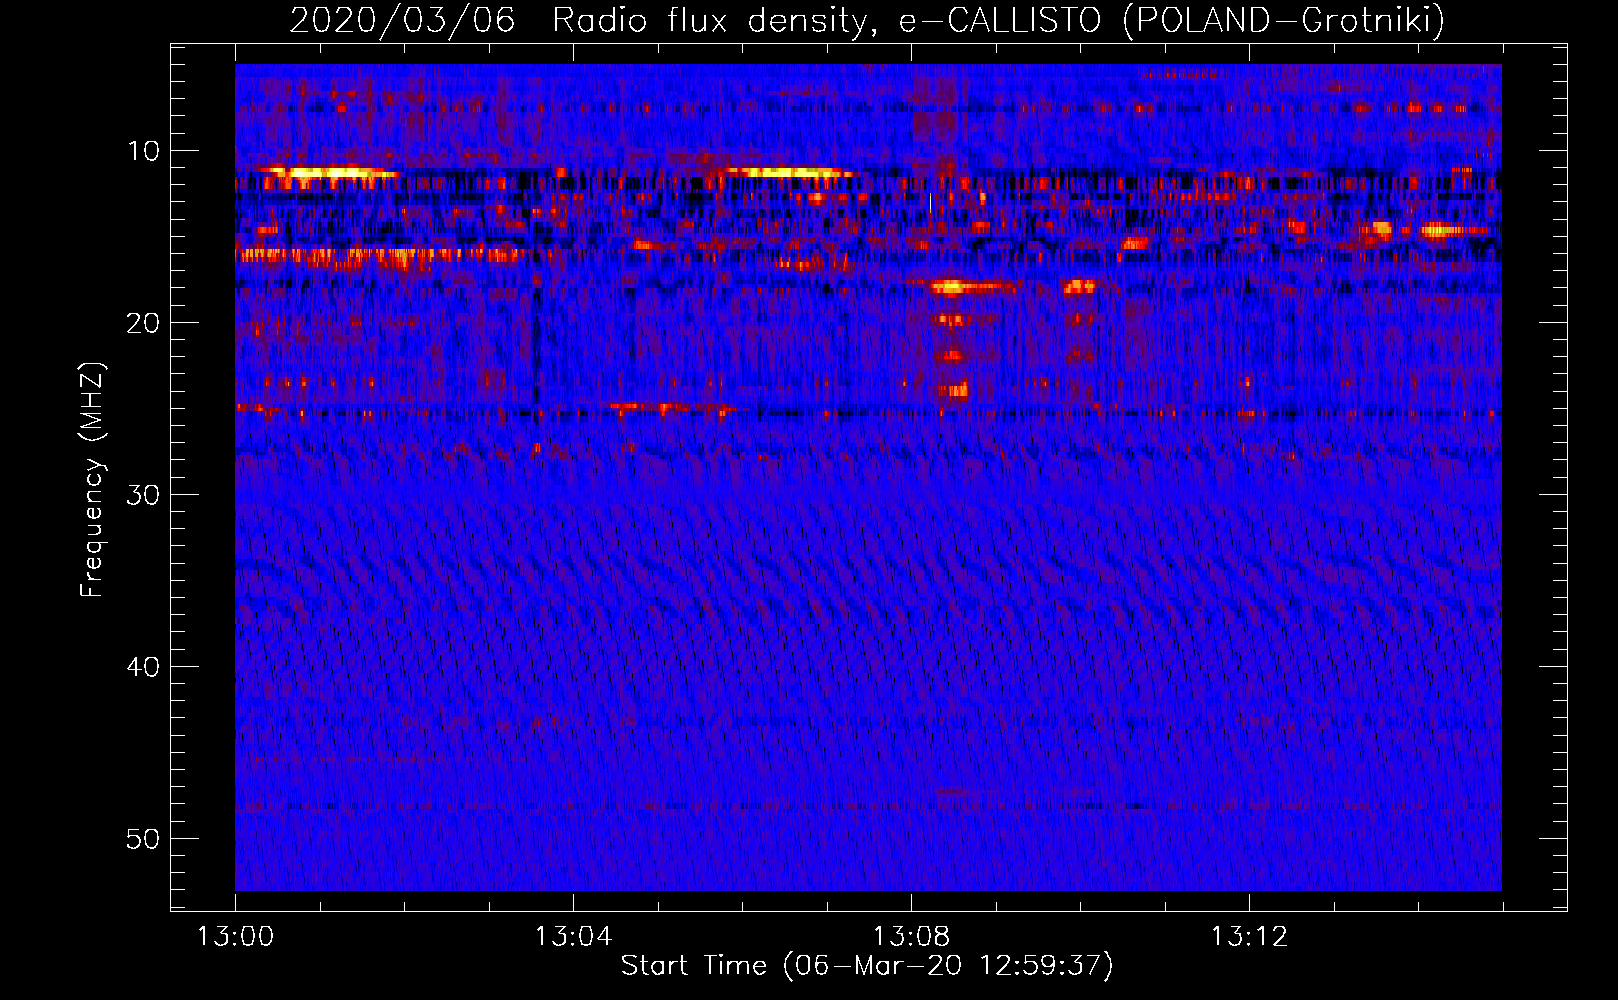Click the plot title '2020/03/06 Radio flux density'

pos(579,20)
